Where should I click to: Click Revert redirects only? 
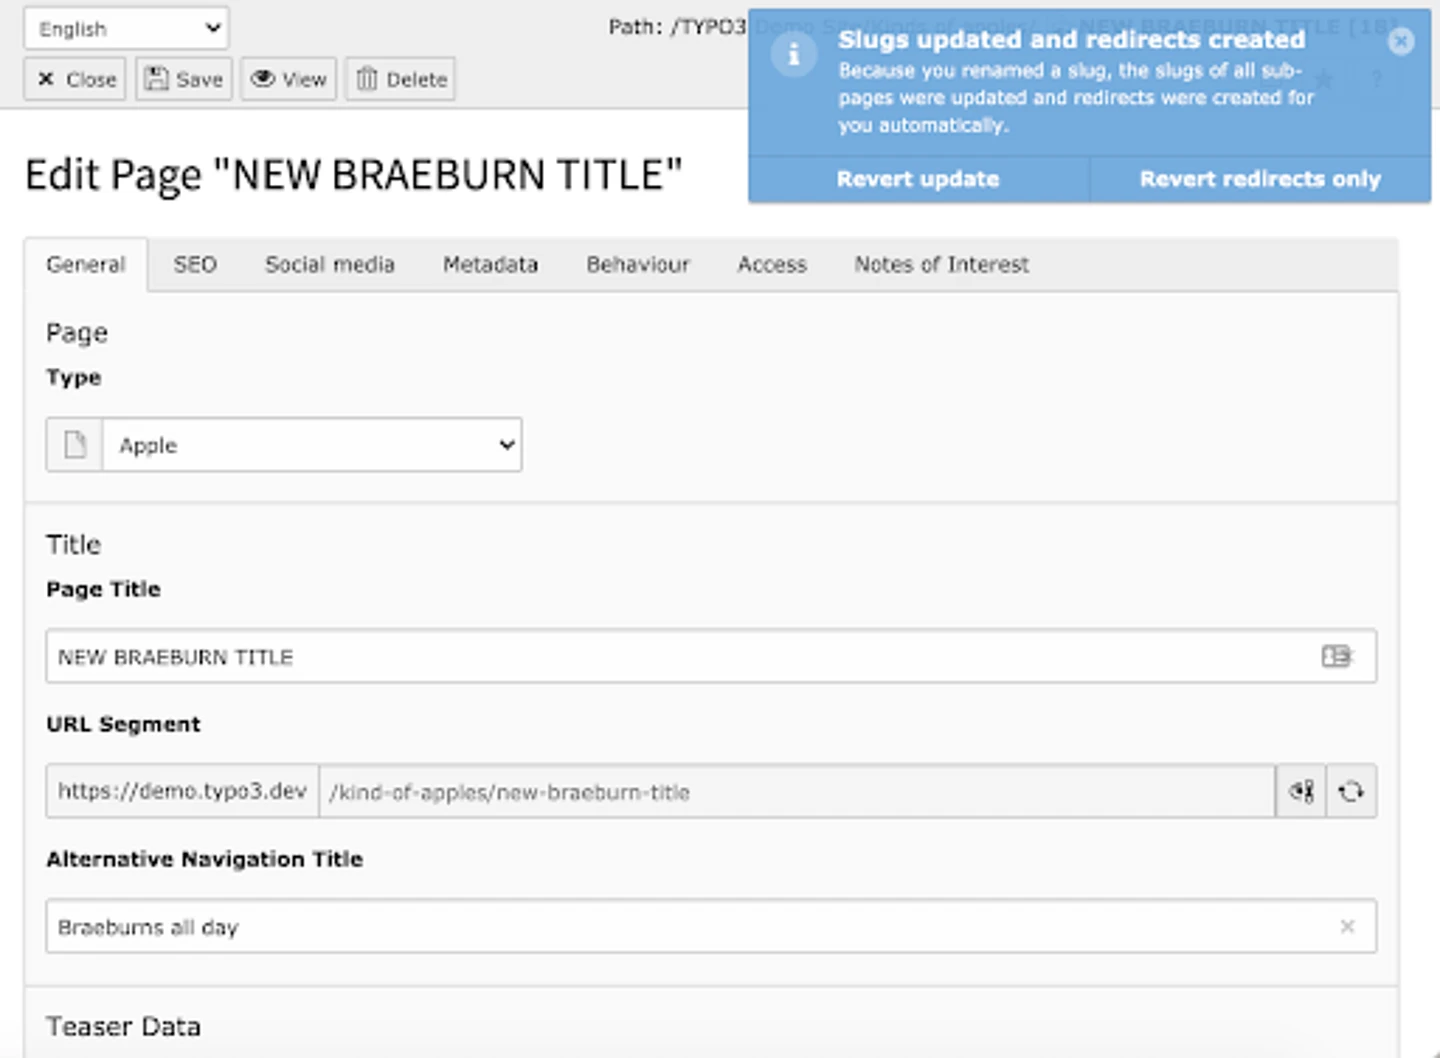click(x=1259, y=179)
